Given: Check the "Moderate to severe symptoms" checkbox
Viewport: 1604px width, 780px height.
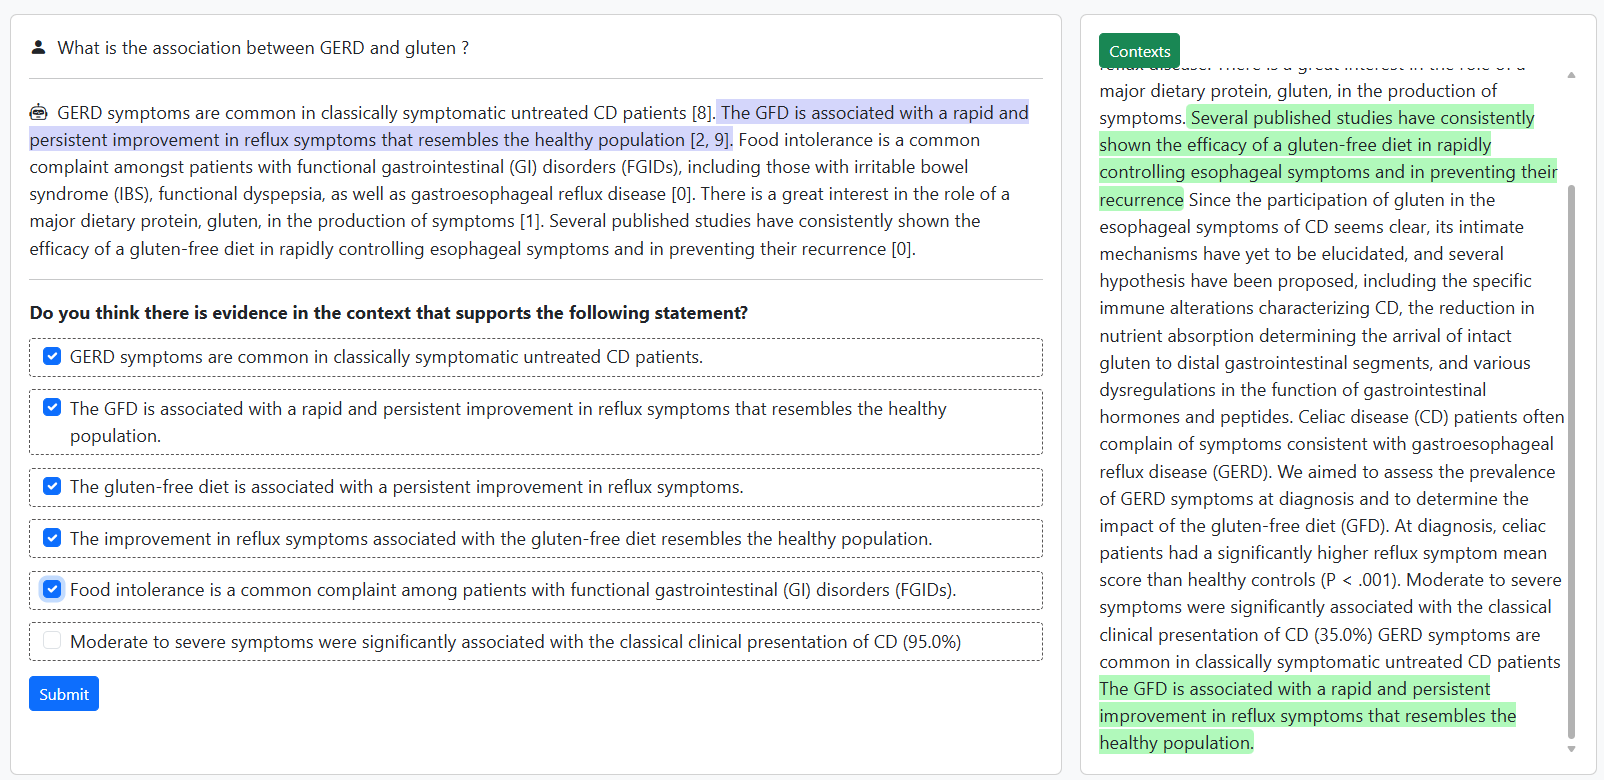Looking at the screenshot, I should [52, 641].
